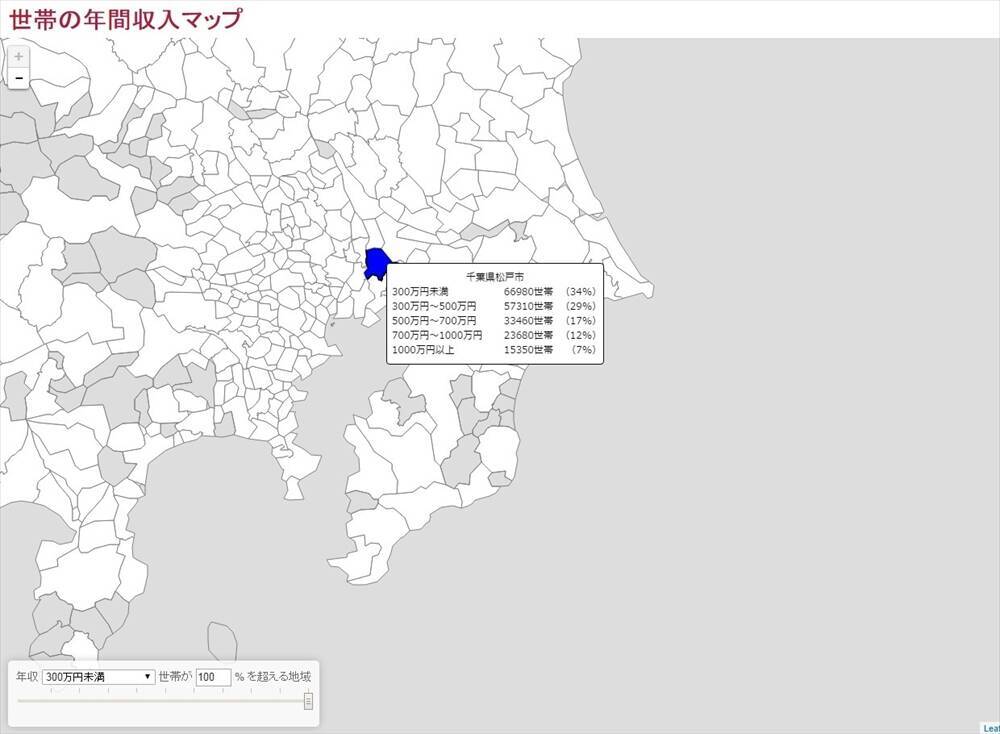Image resolution: width=1000 pixels, height=734 pixels.
Task: Click the slider handle at the right end
Action: (x=308, y=701)
